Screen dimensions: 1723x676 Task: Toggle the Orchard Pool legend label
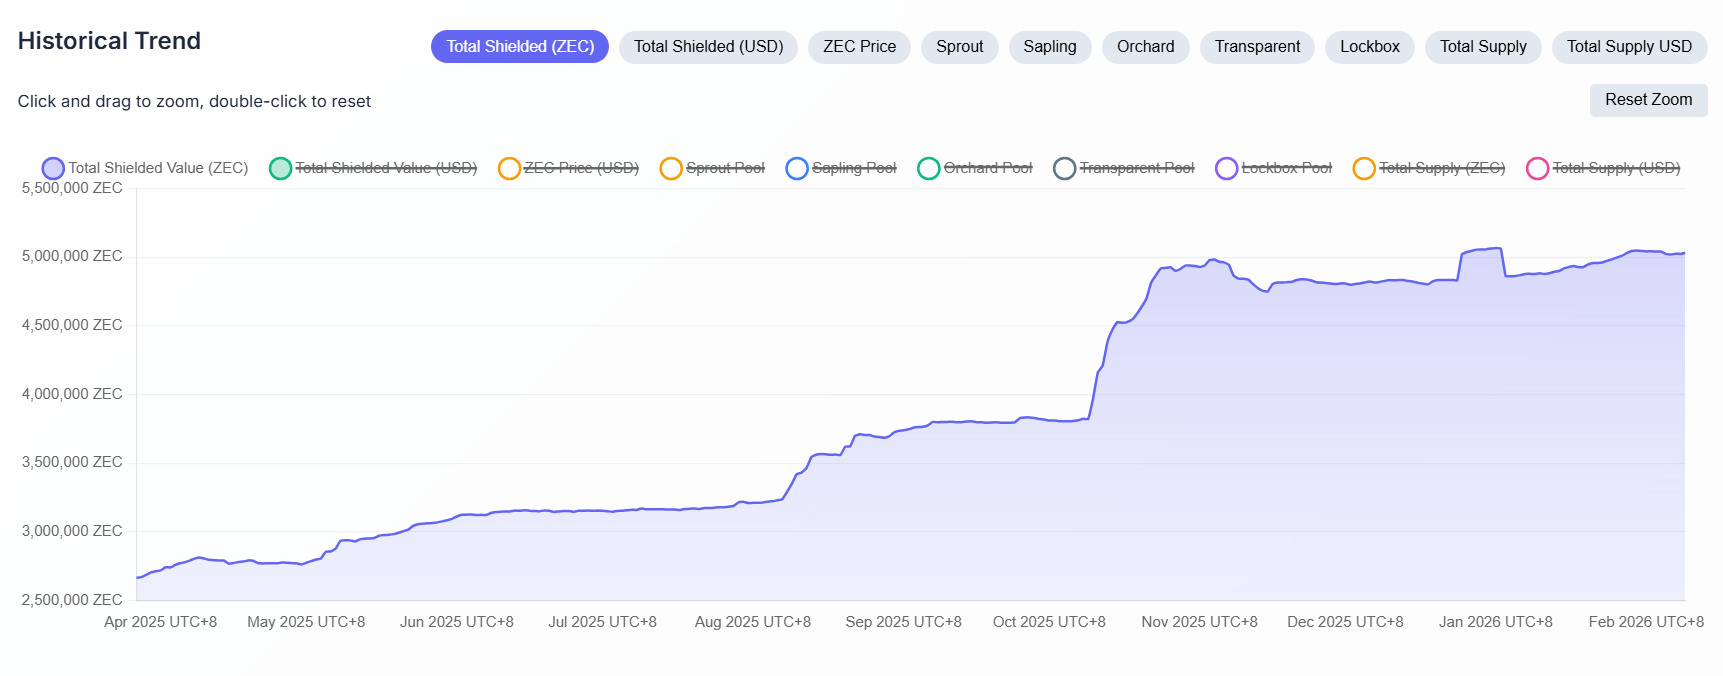pyautogui.click(x=987, y=168)
